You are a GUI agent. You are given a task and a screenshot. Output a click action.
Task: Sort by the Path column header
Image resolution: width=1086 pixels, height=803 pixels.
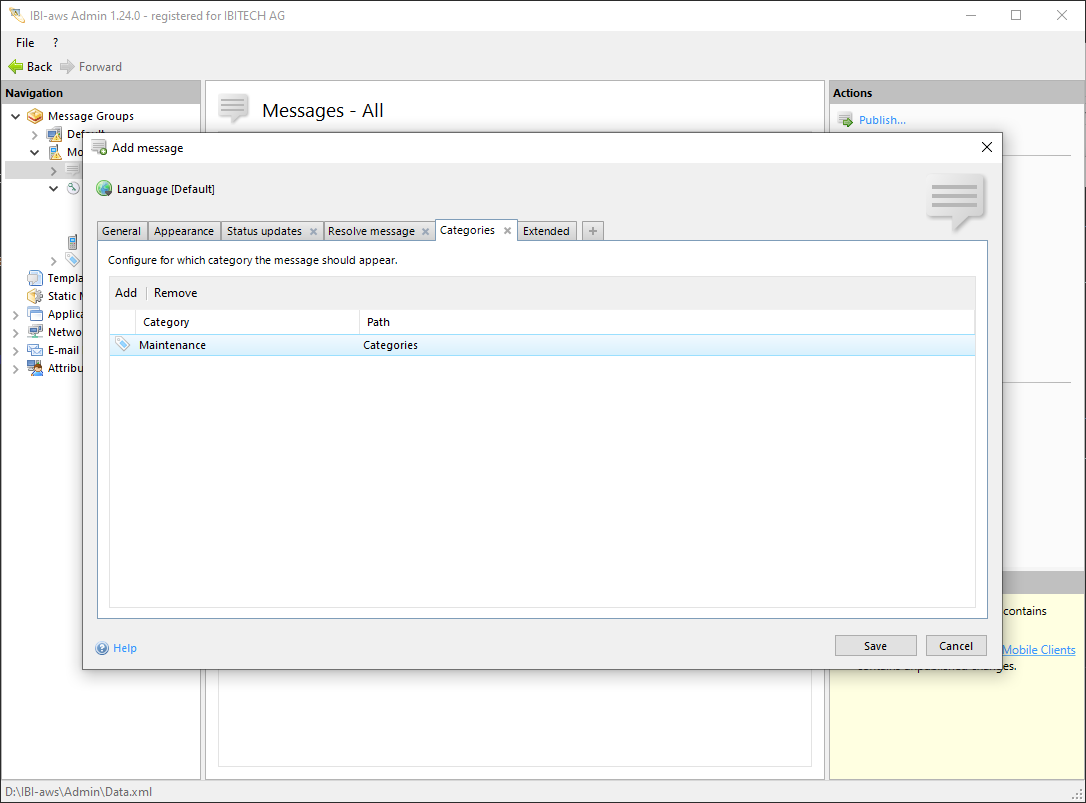(378, 322)
